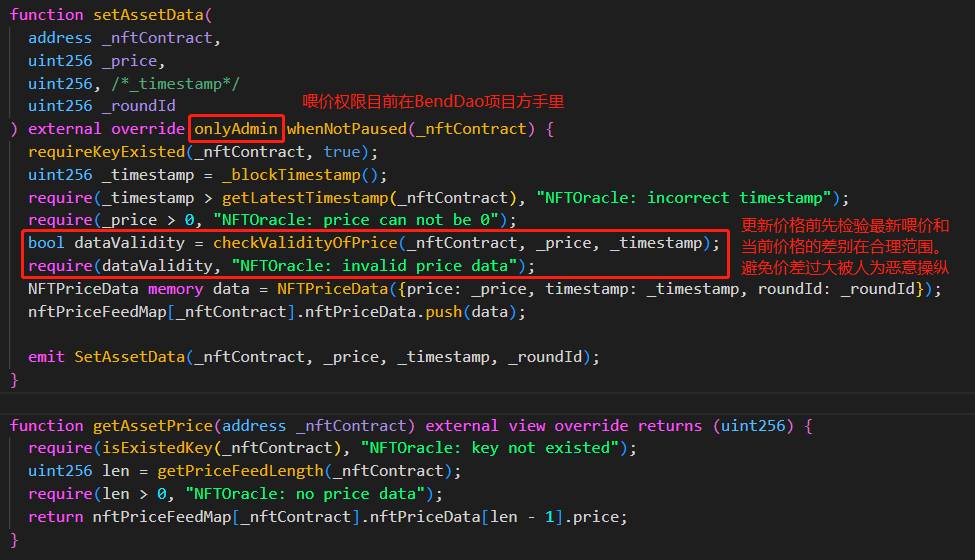Select the "NFTOracle: price can not be 0" string
This screenshot has height=560, width=975.
click(x=356, y=220)
